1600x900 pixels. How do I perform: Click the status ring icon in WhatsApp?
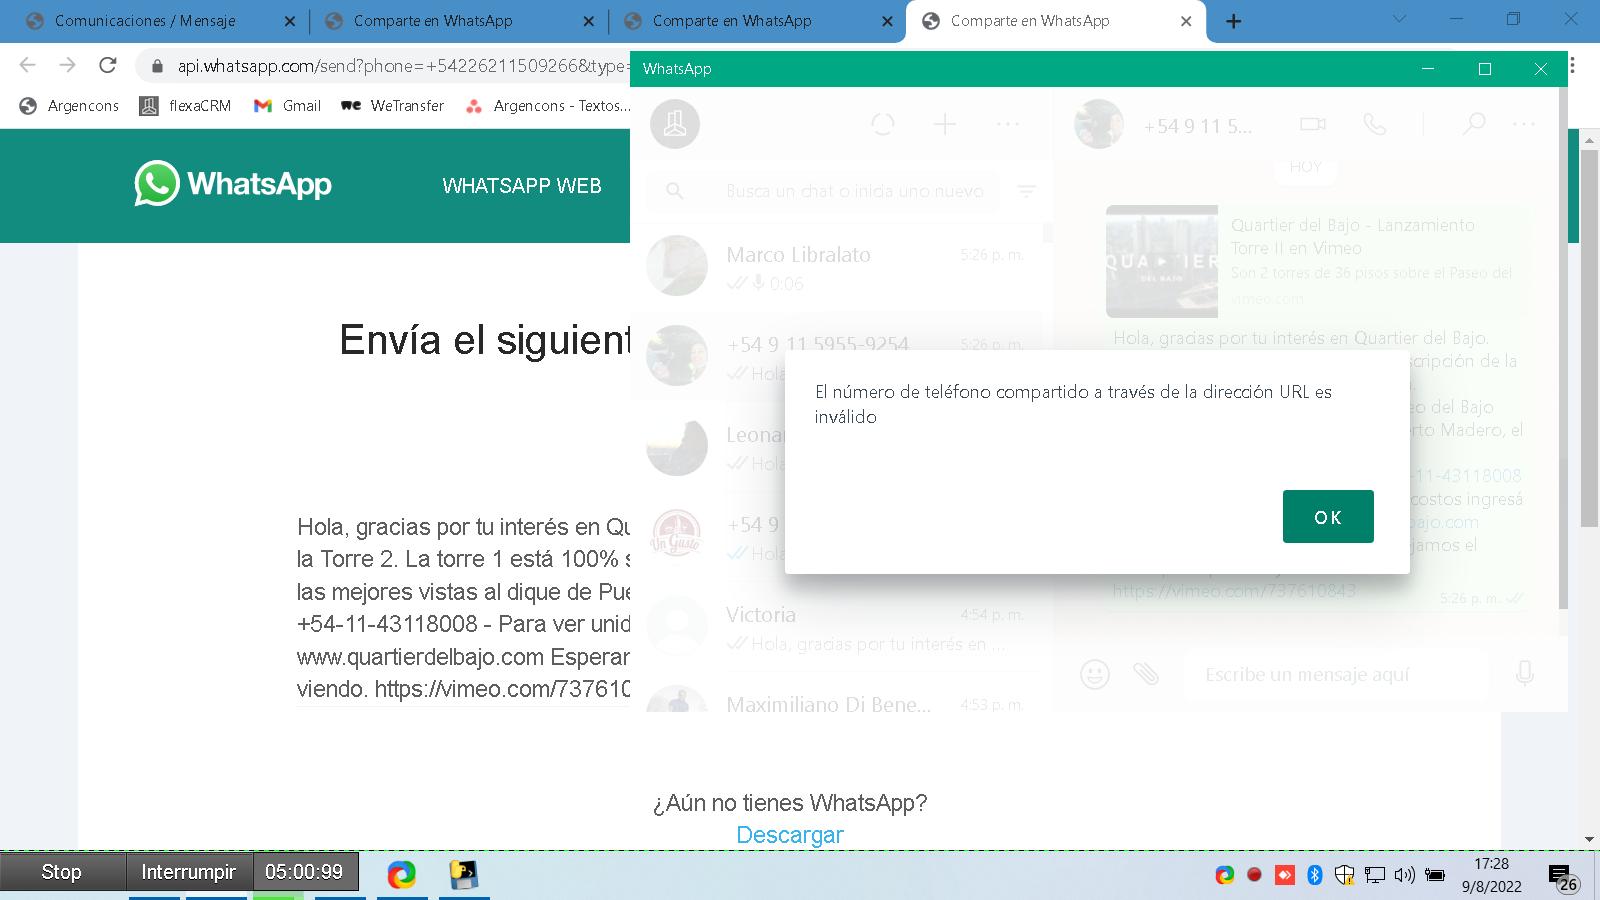click(x=883, y=124)
